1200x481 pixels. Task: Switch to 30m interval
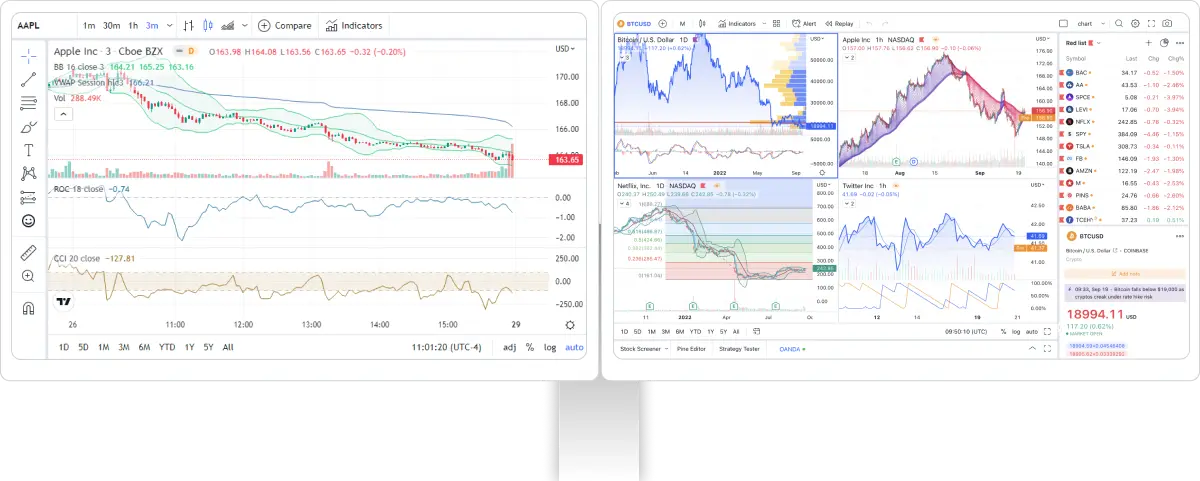tap(111, 25)
